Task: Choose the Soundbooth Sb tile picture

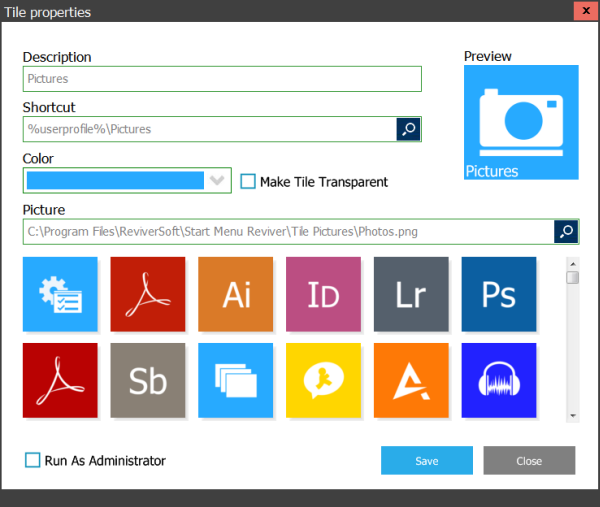Action: tap(148, 380)
